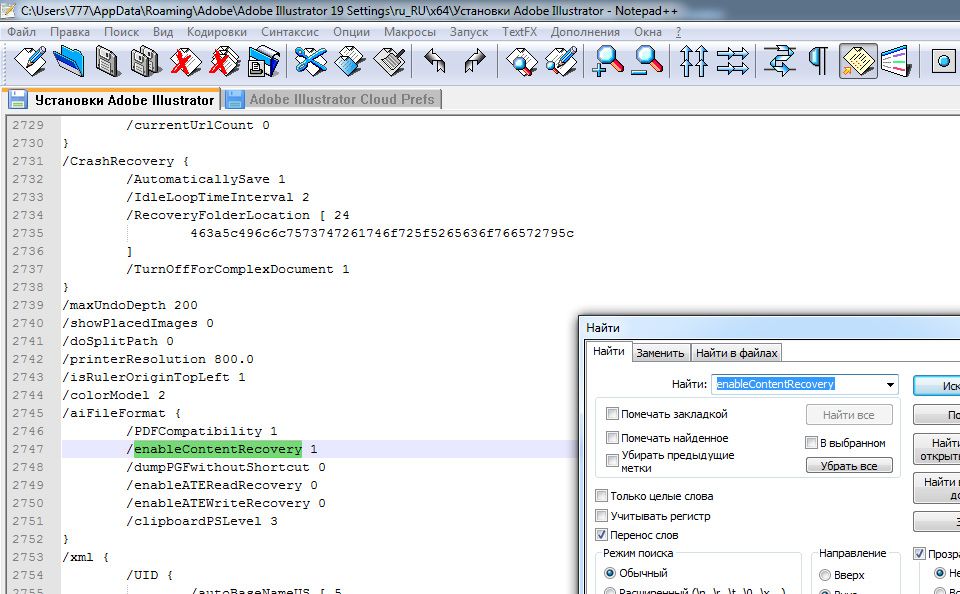This screenshot has height=594, width=960.
Task: Switch to the 'Adobe Illustrator Cloud Prefs' document tab
Action: [332, 99]
